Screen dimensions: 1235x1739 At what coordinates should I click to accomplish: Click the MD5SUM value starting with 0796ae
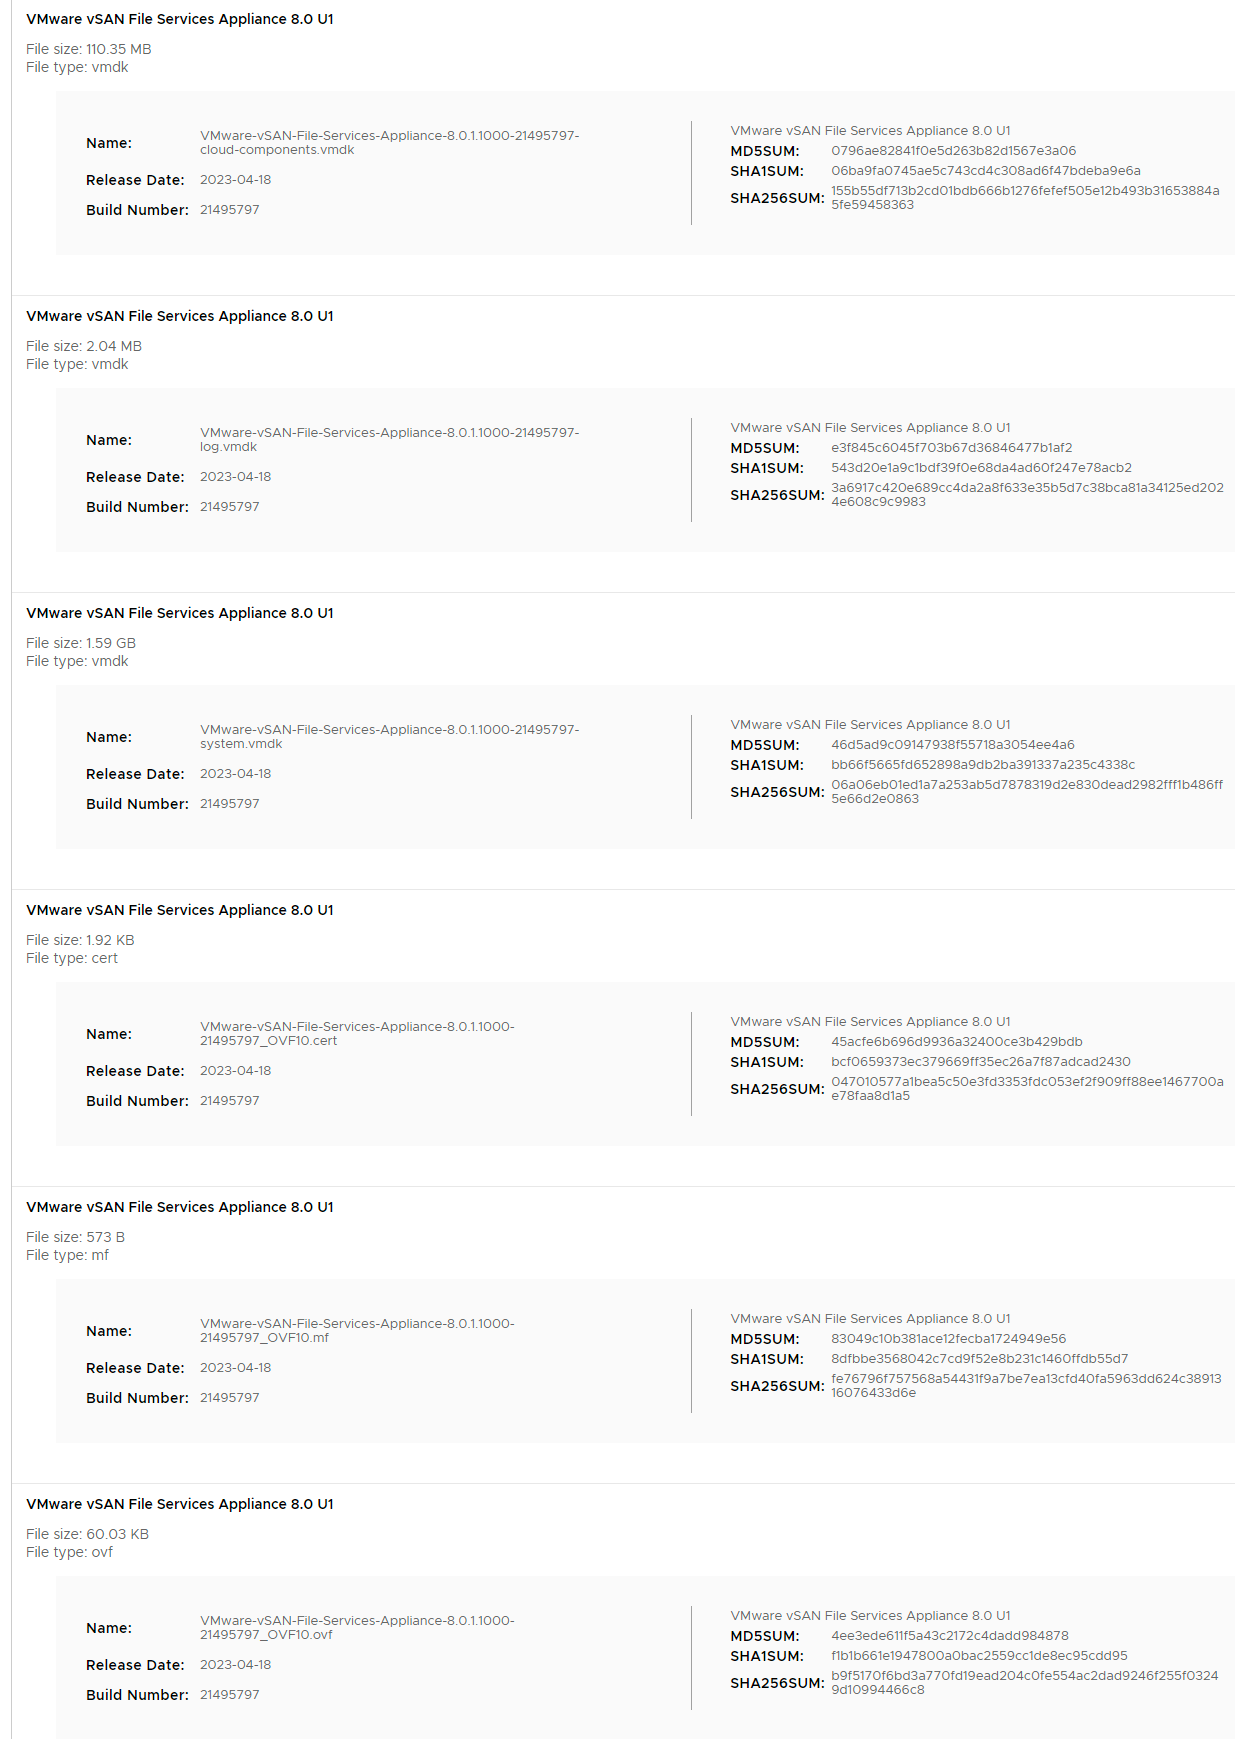[x=953, y=151]
